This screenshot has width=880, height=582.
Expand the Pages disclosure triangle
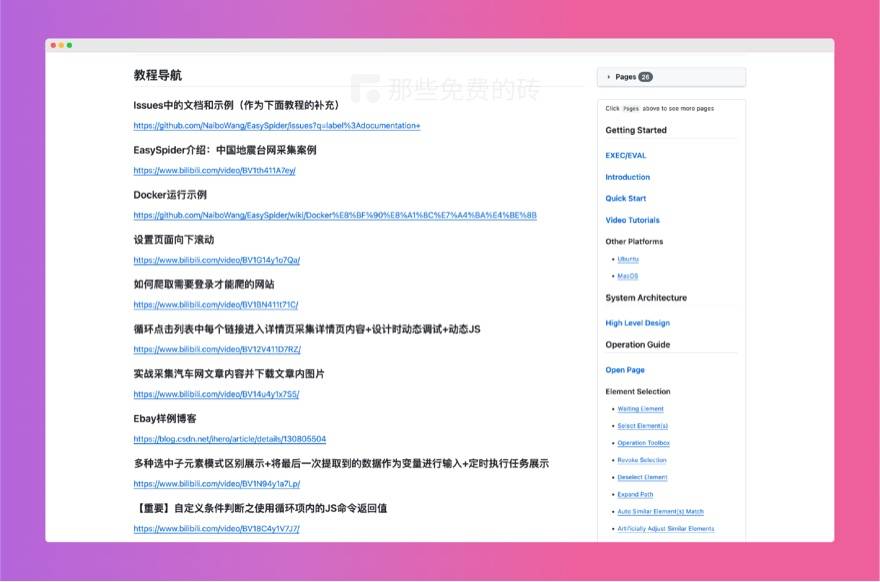608,77
